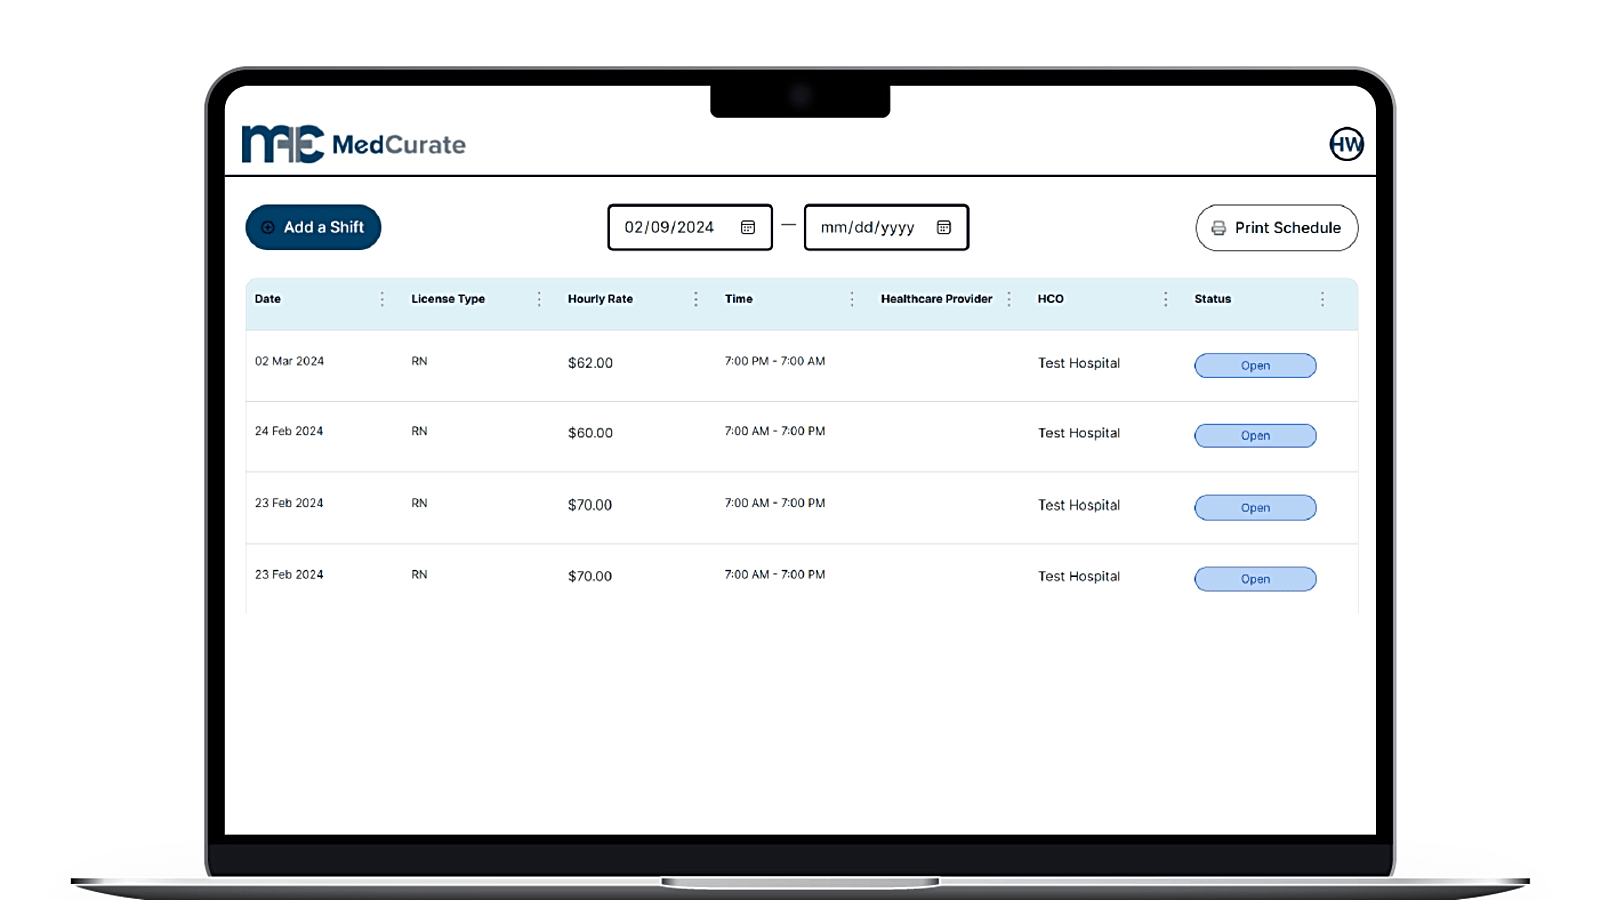
Task: Click the Healthcare Provider column header
Action: (x=937, y=299)
